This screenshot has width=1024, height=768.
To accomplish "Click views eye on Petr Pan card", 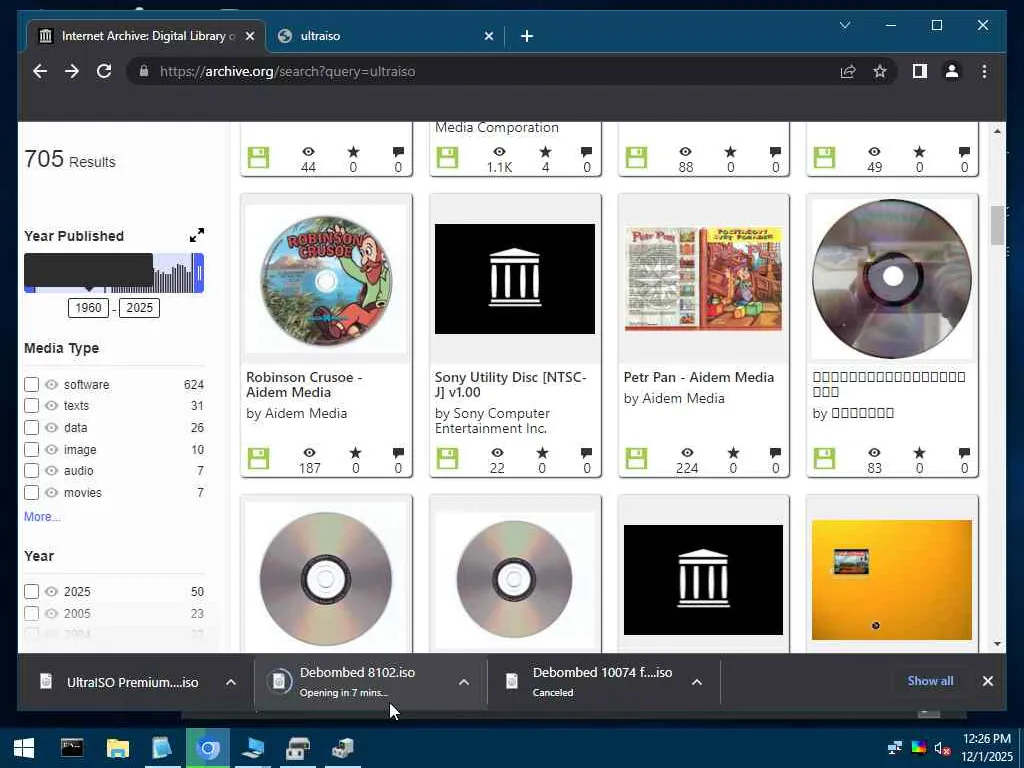I will 687,453.
